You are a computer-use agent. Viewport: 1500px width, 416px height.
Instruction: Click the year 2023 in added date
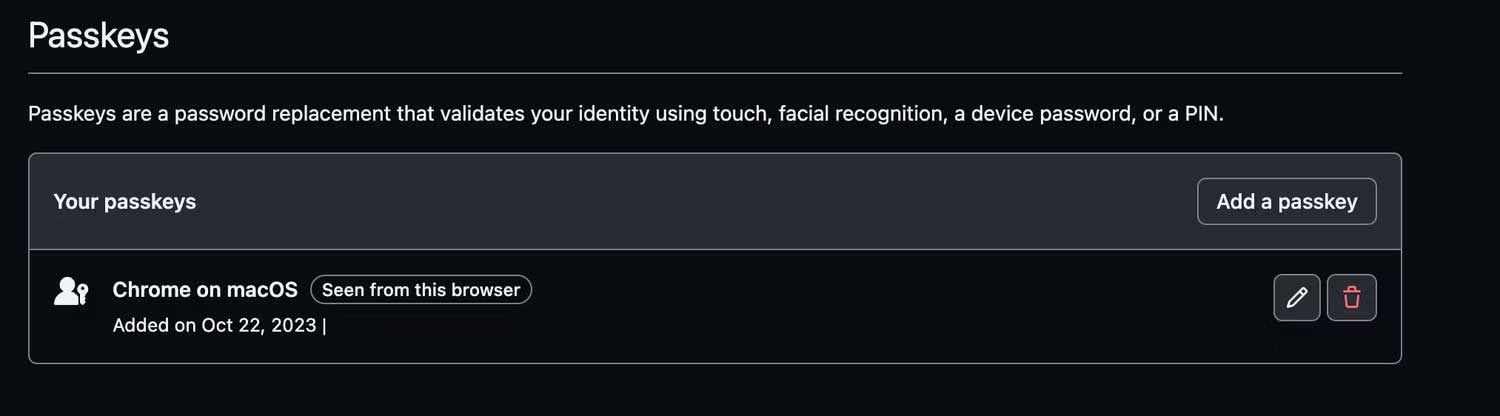click(x=296, y=325)
